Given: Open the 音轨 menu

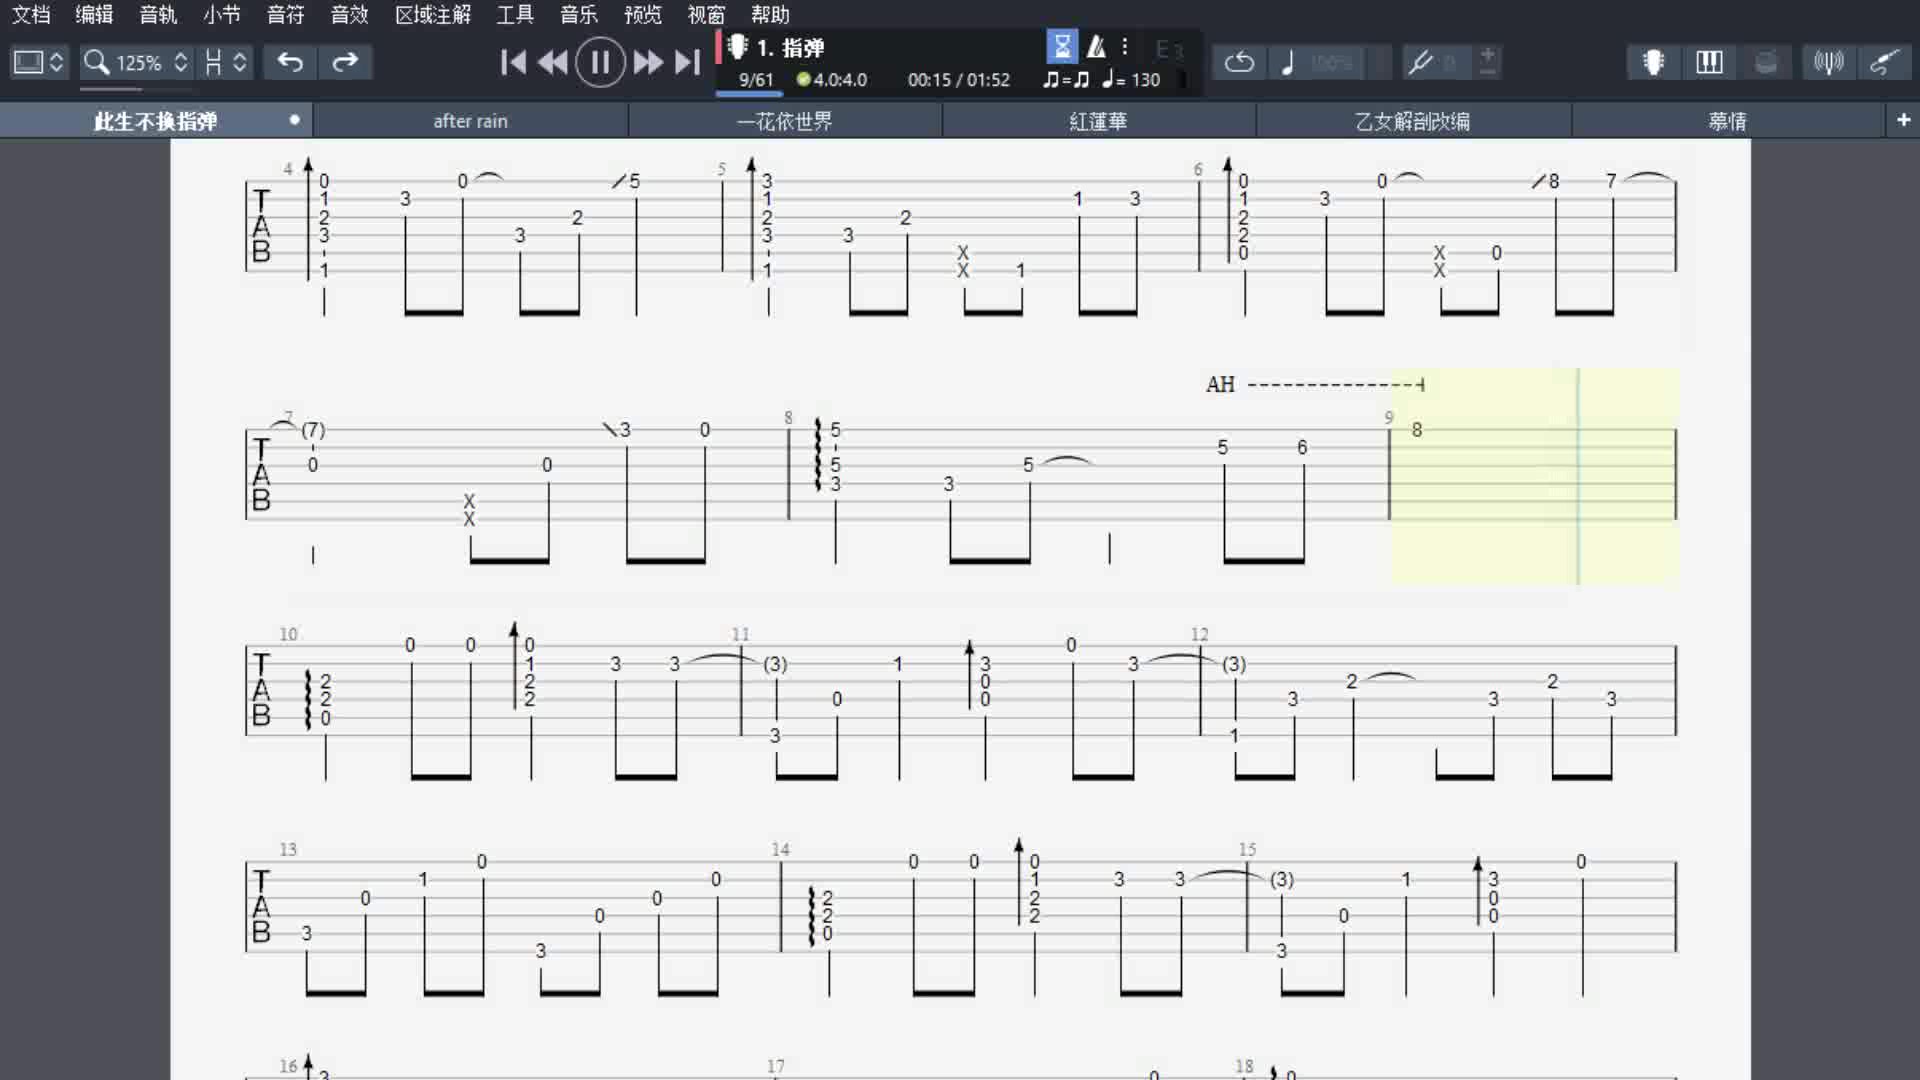Looking at the screenshot, I should (158, 15).
